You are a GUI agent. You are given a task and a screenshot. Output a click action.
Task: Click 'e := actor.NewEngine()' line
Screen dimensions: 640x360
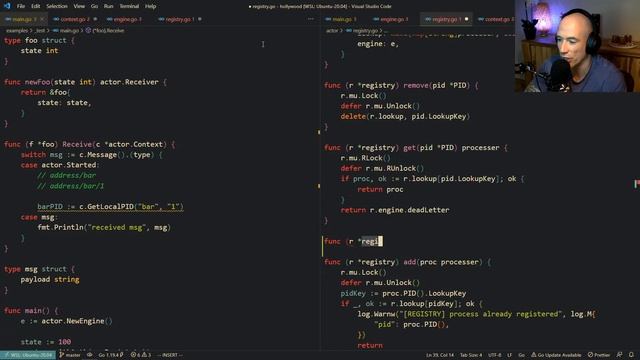[x=67, y=321]
